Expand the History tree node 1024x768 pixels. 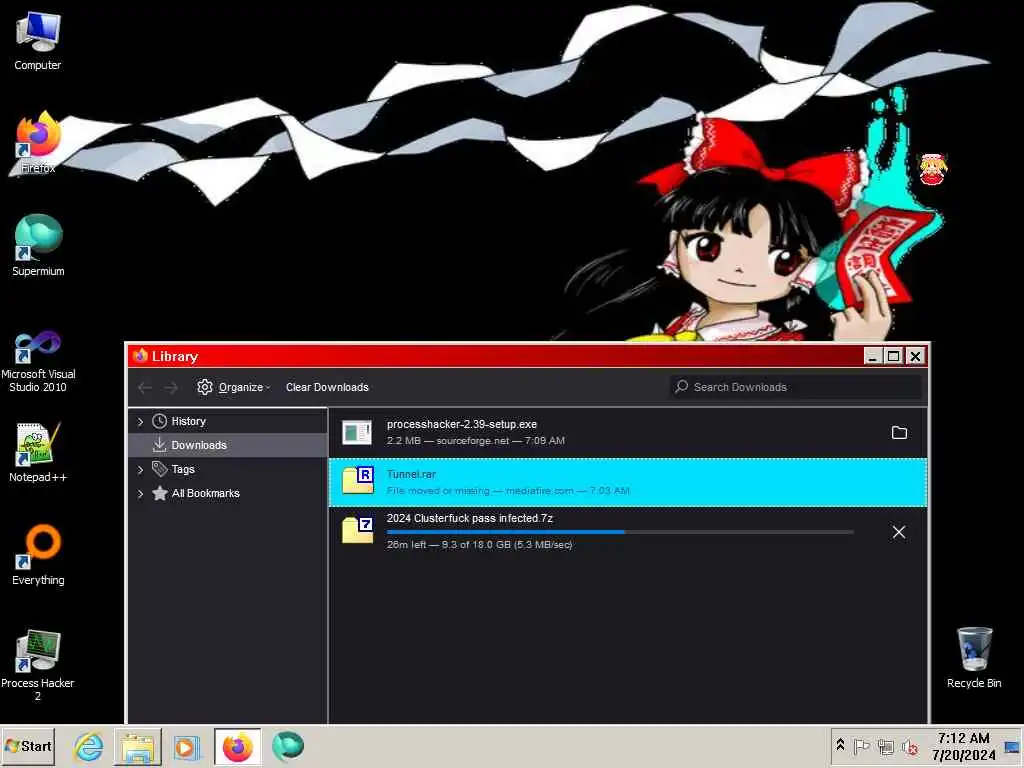[140, 422]
